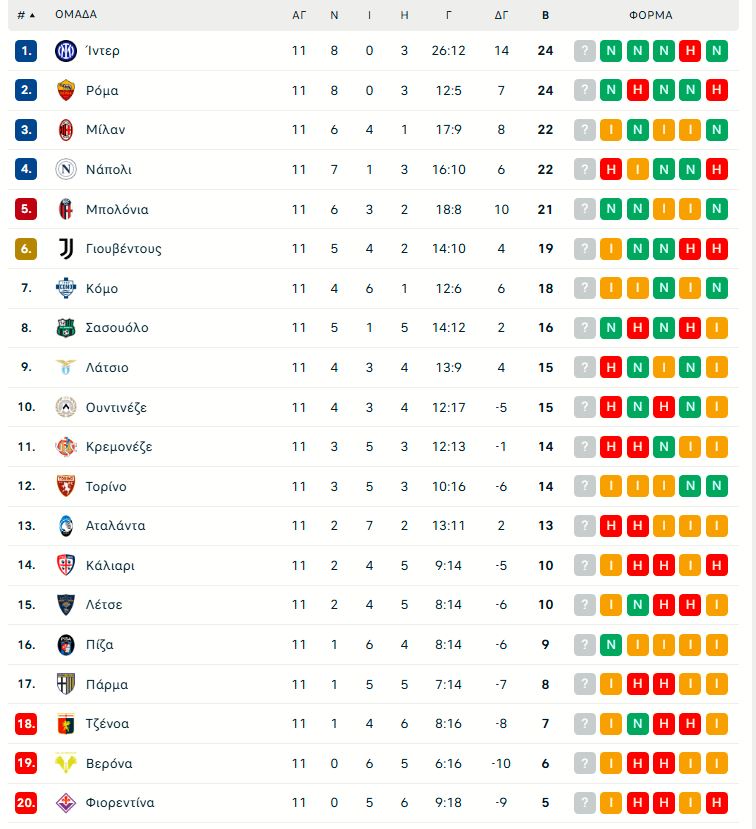
Task: Sort standings by the # rank column
Action: [26, 15]
